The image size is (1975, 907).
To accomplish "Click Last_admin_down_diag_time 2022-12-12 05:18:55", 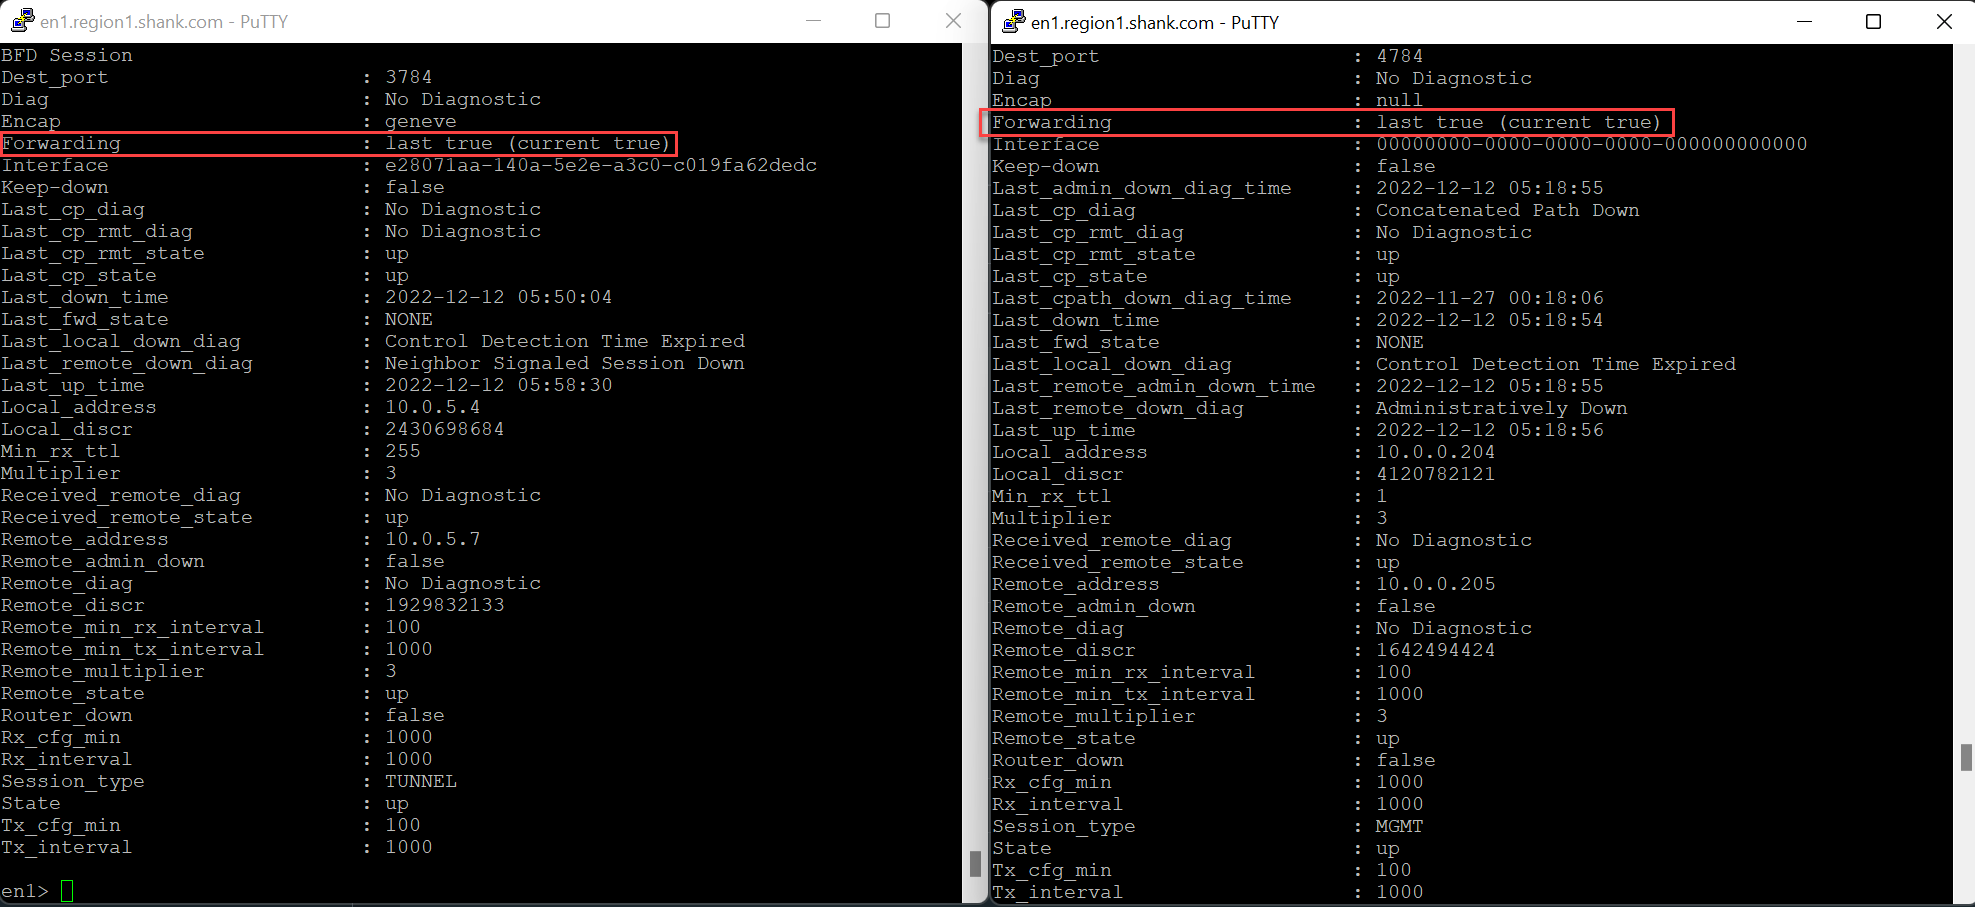I will point(1490,188).
